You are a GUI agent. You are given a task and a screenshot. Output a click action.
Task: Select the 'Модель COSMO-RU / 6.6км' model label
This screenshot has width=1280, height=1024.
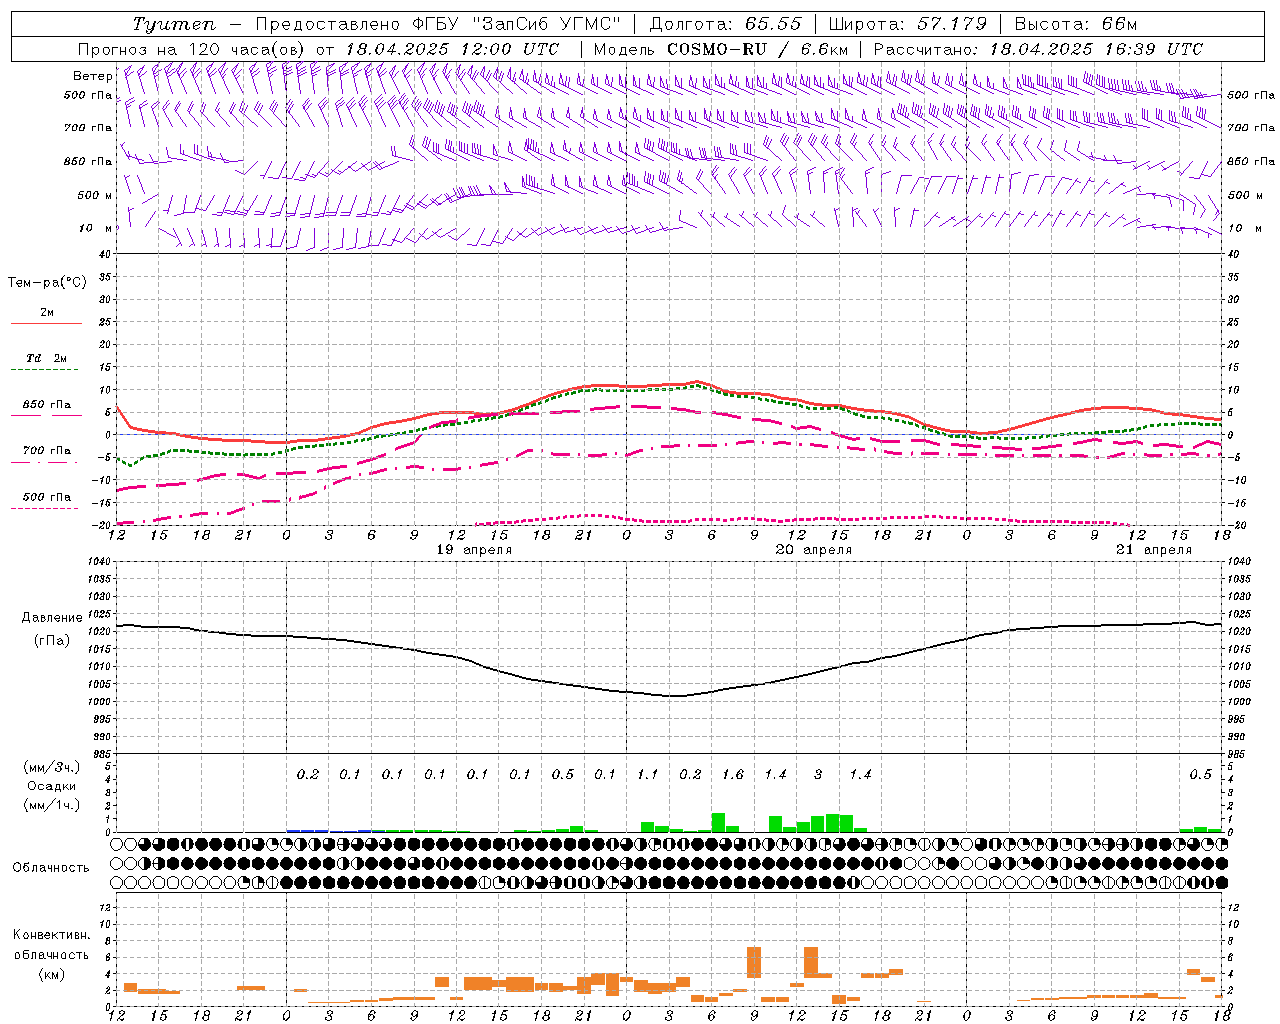tap(720, 49)
